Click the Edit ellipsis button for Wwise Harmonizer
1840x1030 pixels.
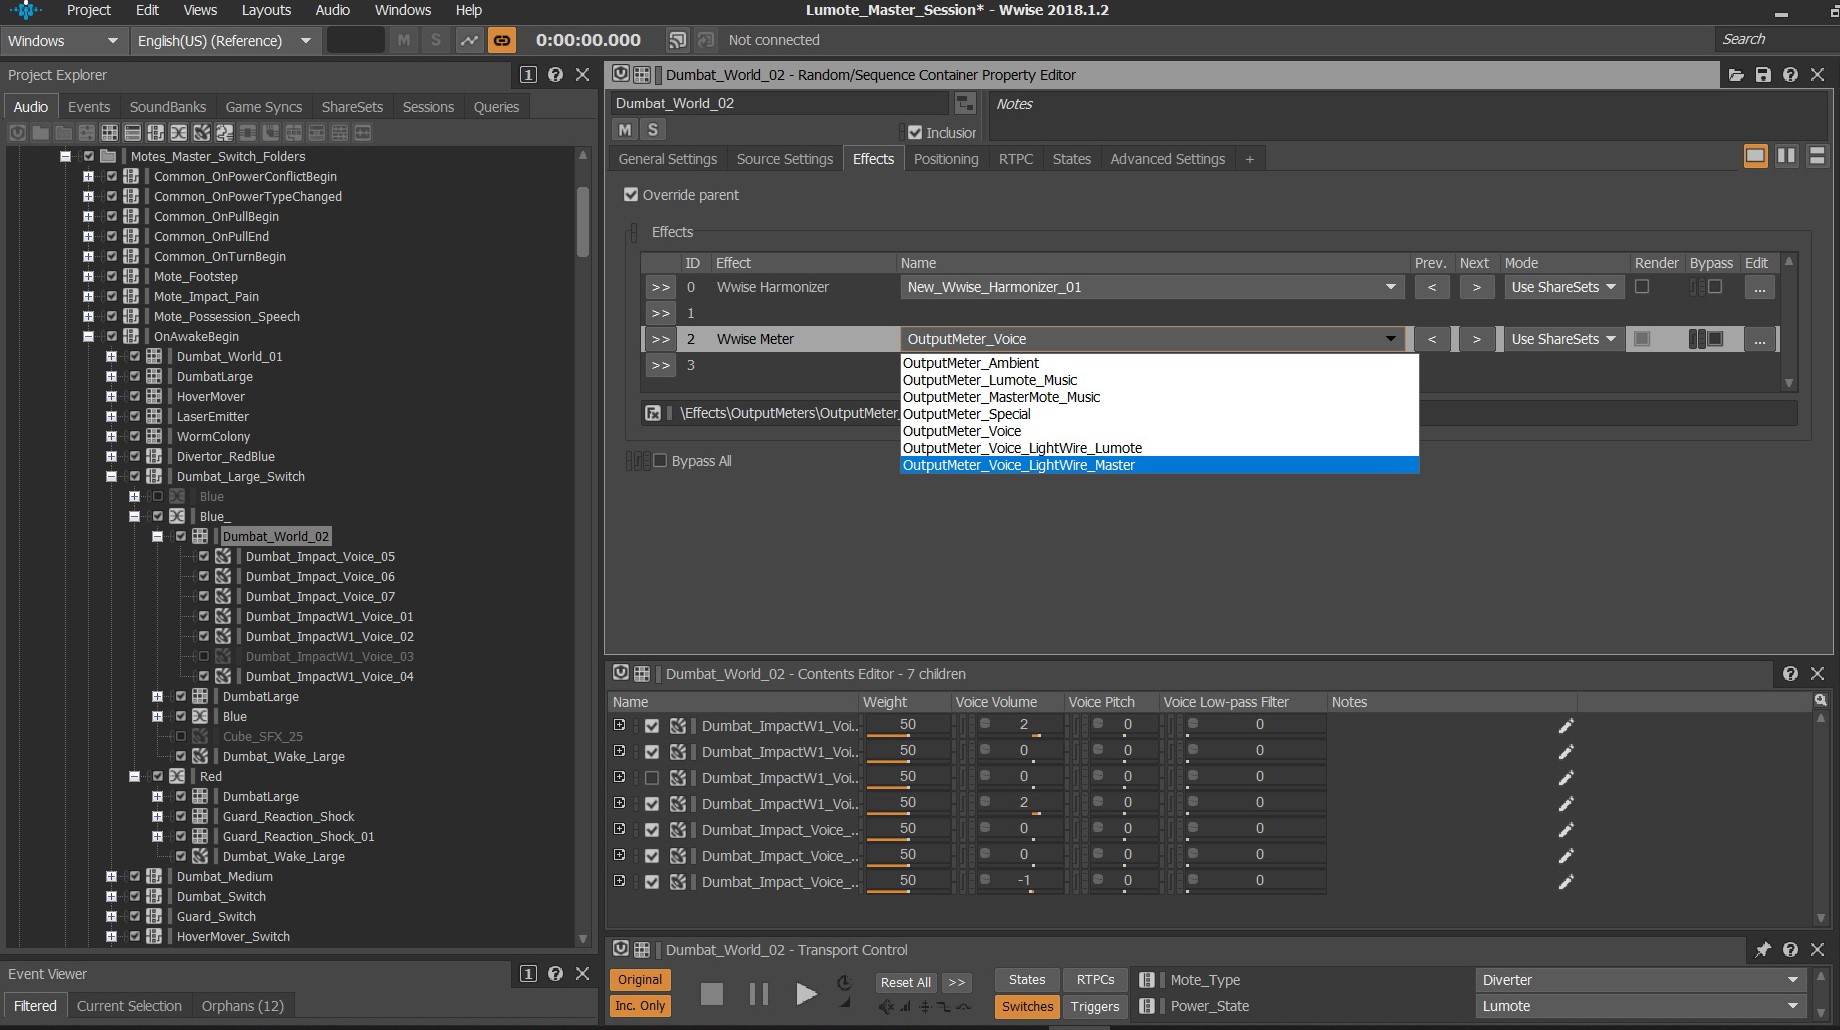(1759, 288)
